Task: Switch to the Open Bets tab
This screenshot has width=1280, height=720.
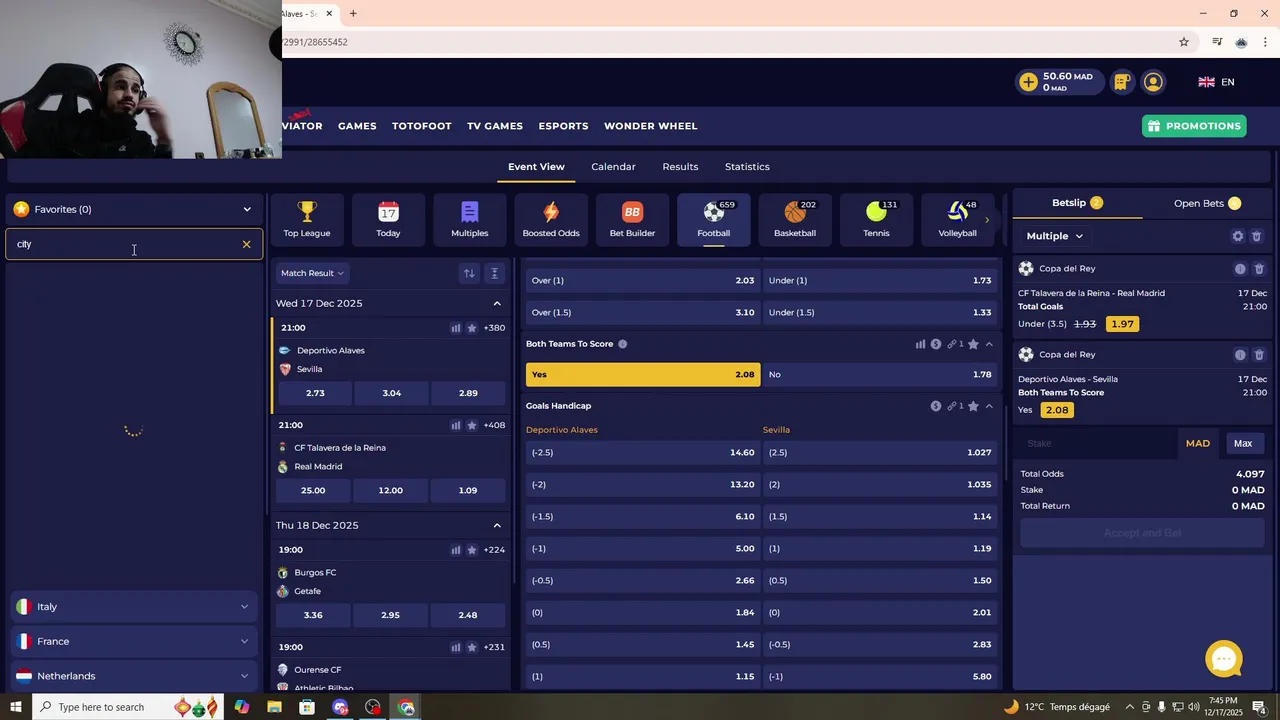Action: click(x=1207, y=203)
